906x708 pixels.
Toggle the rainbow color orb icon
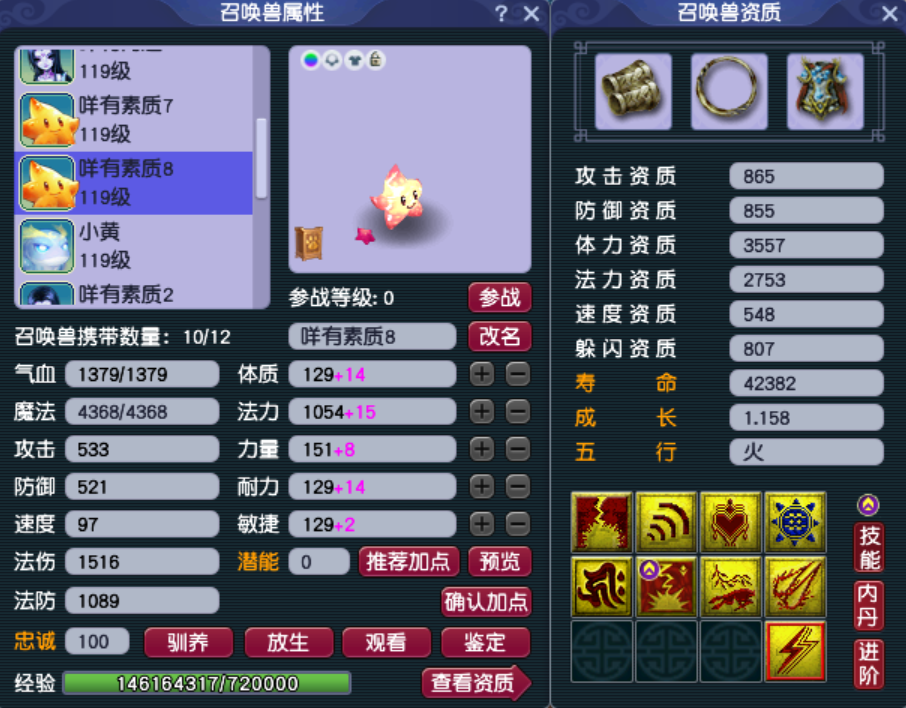[x=311, y=60]
